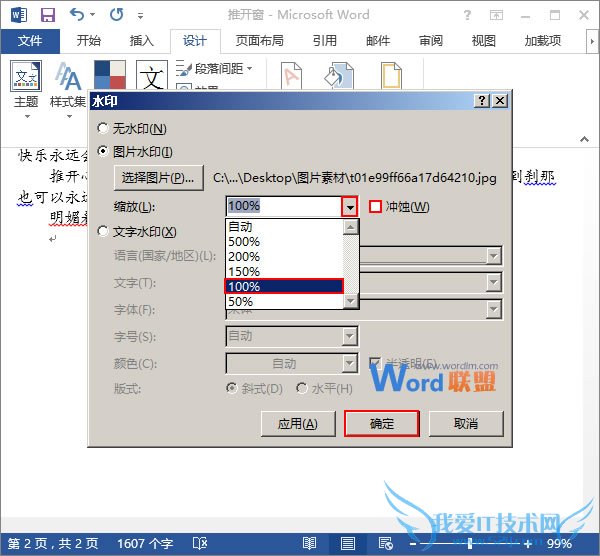
Task: Toggle the 冲蚀 (Washout) checkbox
Action: tap(375, 207)
